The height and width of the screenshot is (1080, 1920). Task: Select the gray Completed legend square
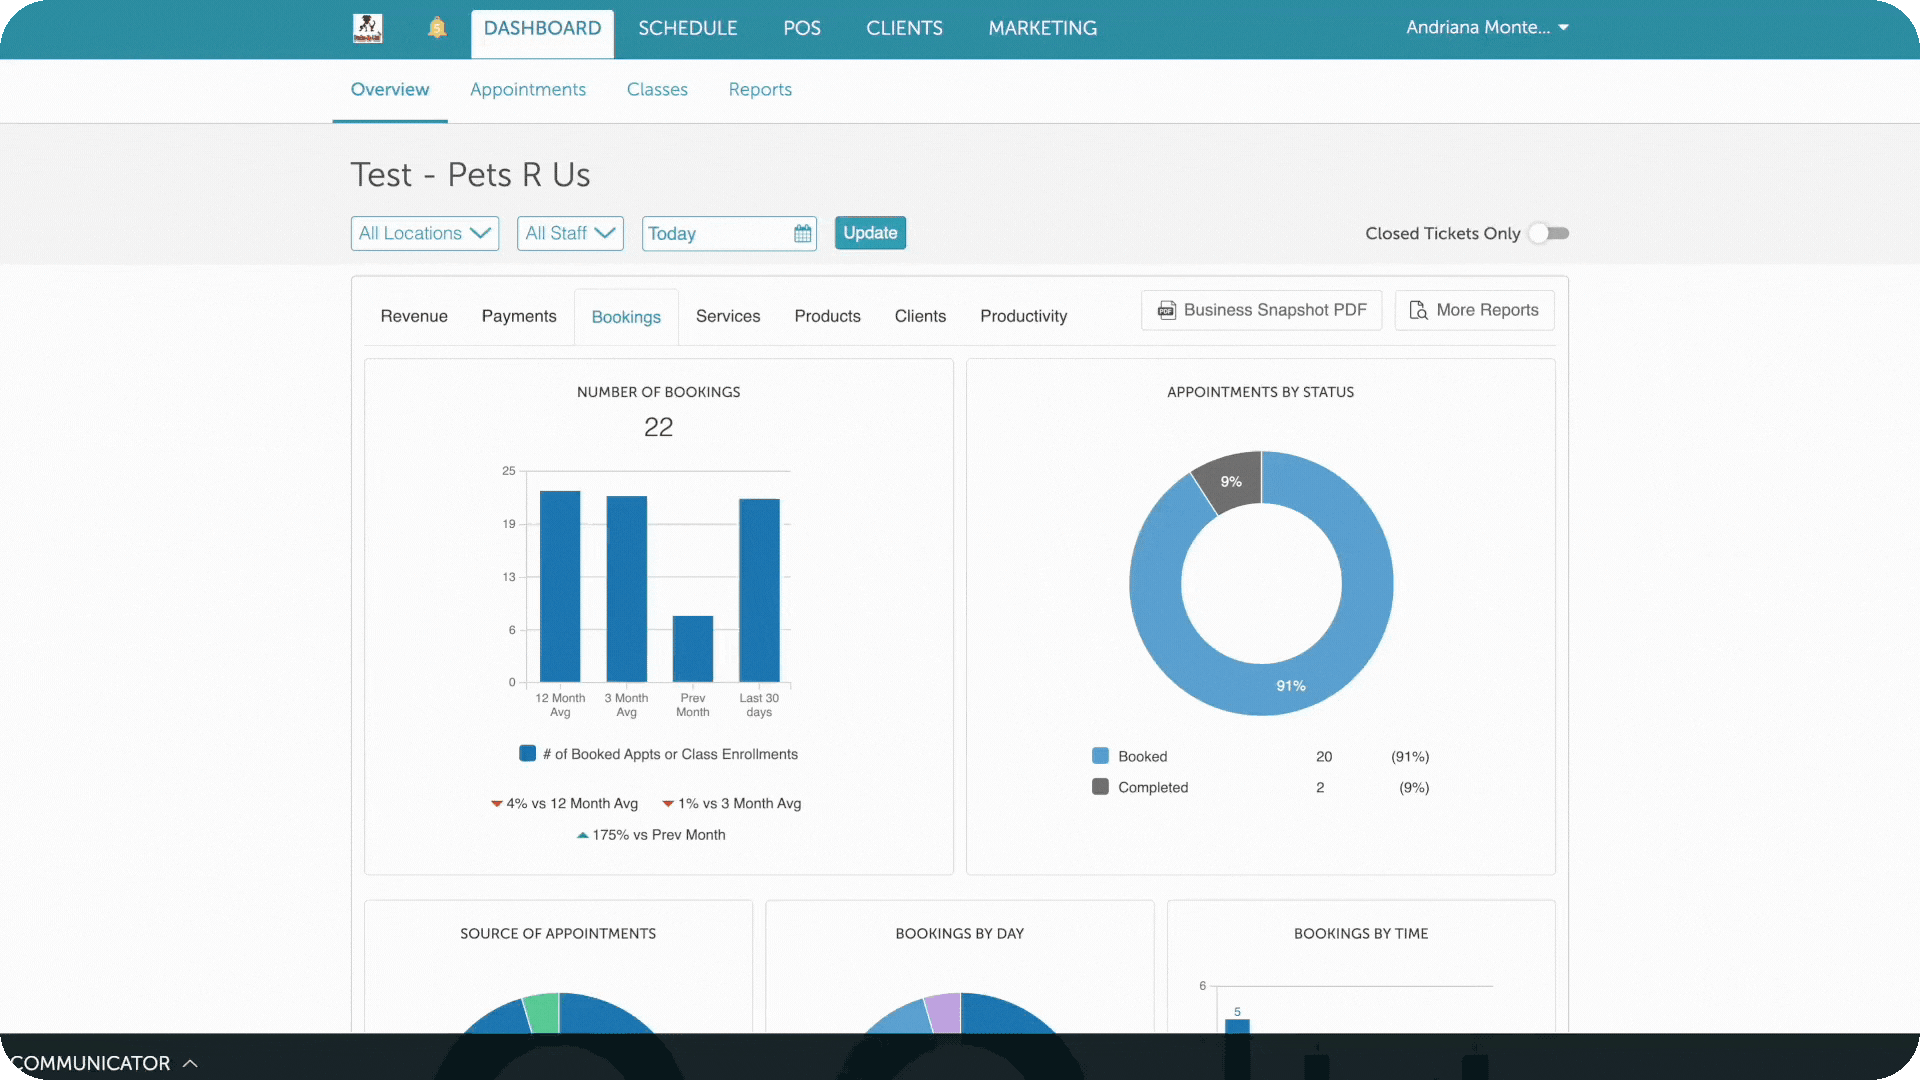click(1099, 787)
